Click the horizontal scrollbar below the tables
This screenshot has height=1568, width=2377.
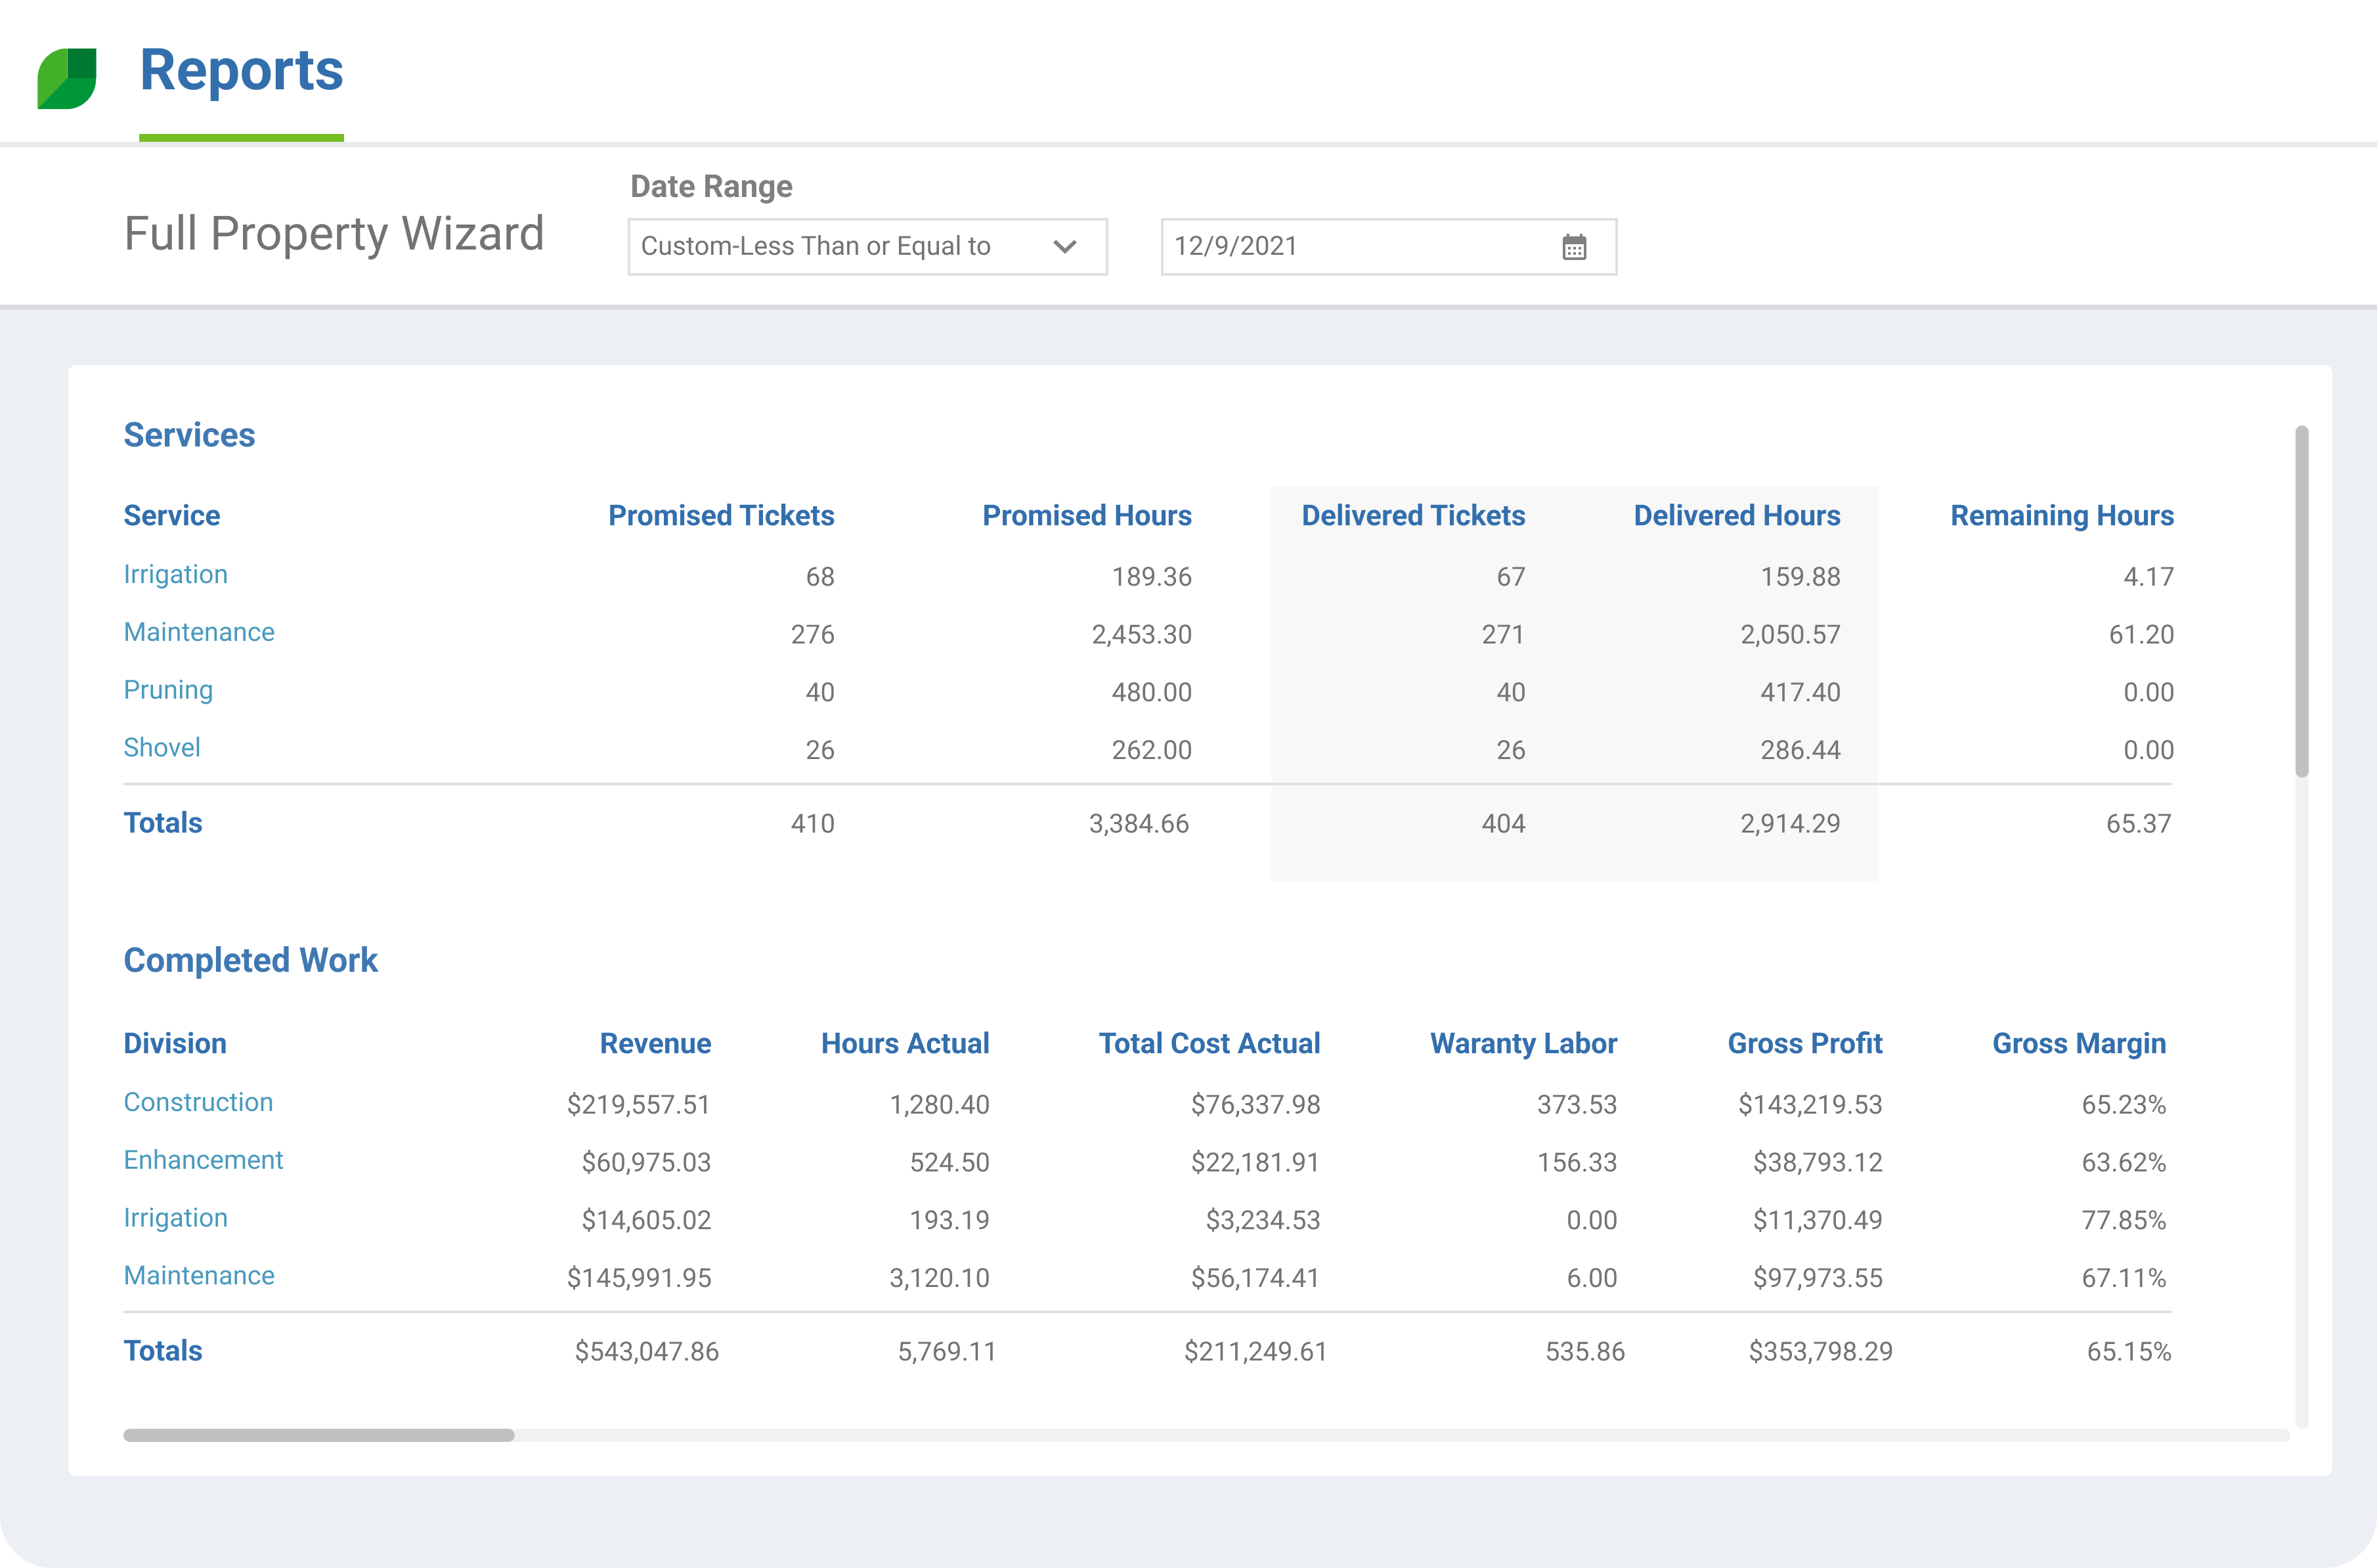(317, 1434)
